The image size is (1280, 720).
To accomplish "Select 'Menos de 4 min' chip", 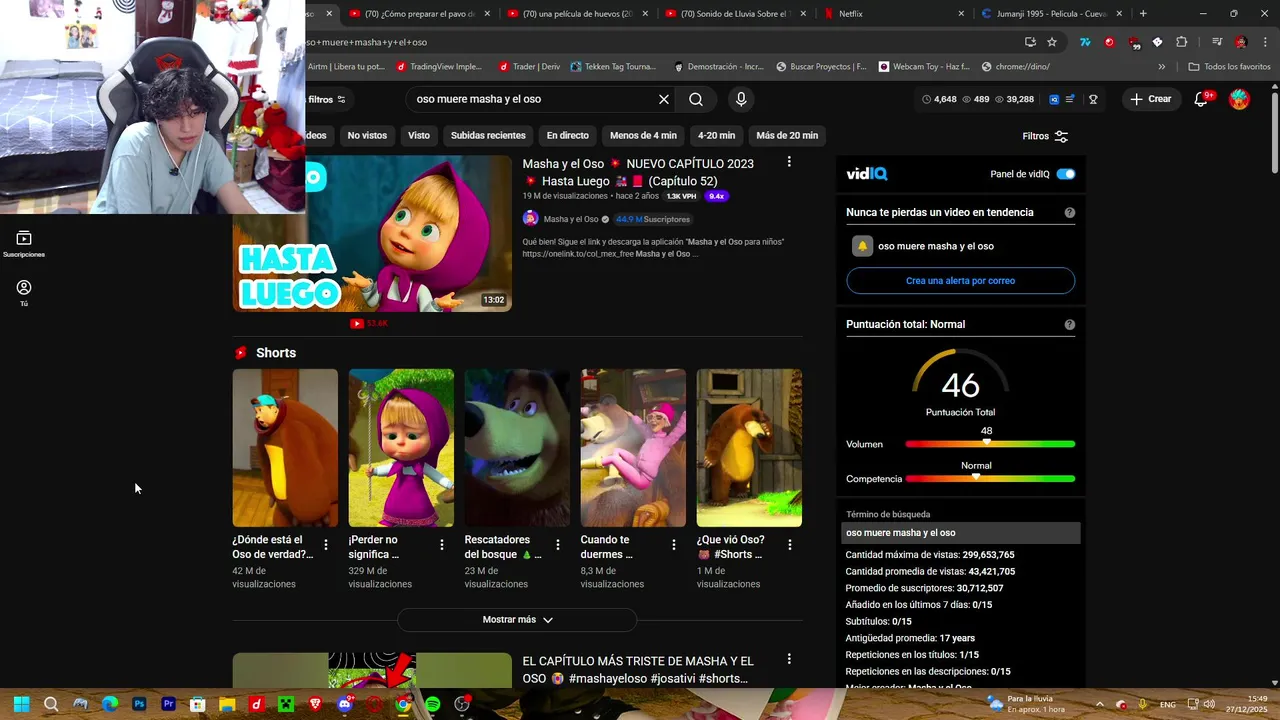I will 643,135.
